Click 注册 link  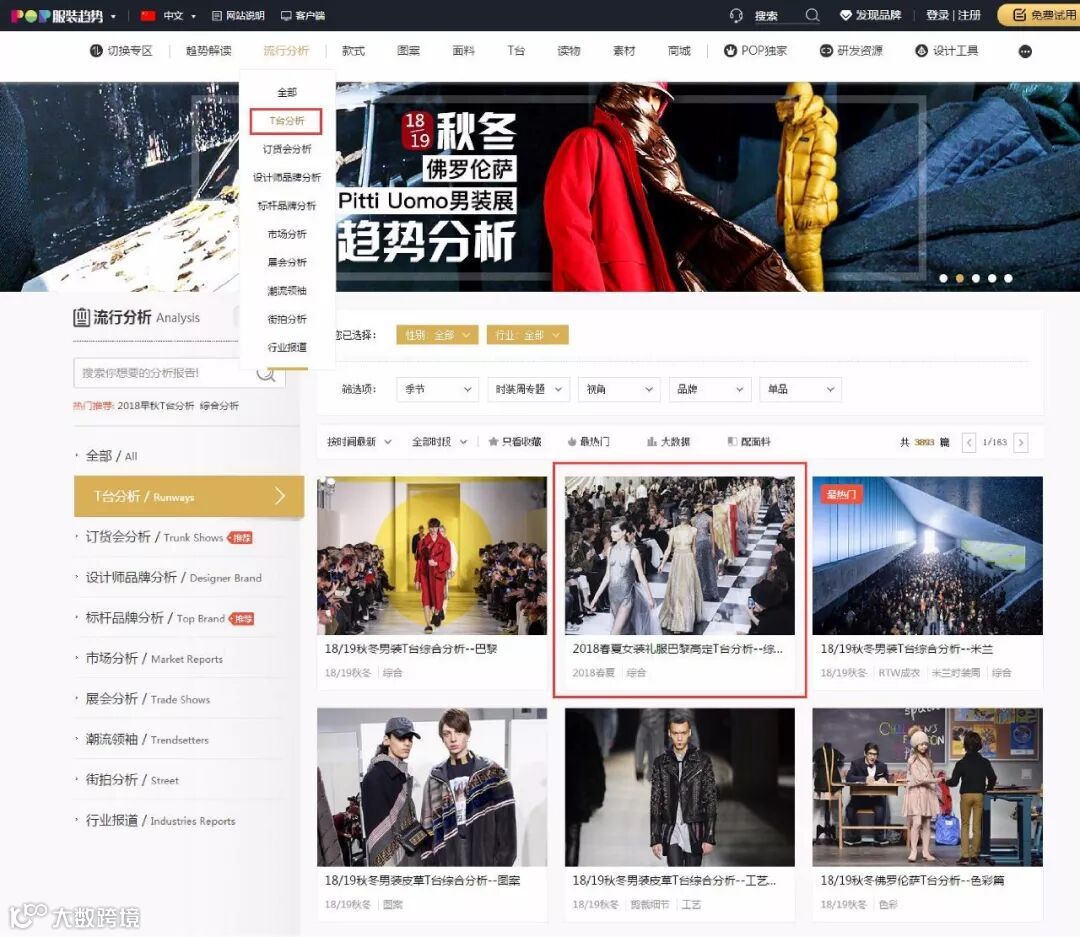point(969,15)
